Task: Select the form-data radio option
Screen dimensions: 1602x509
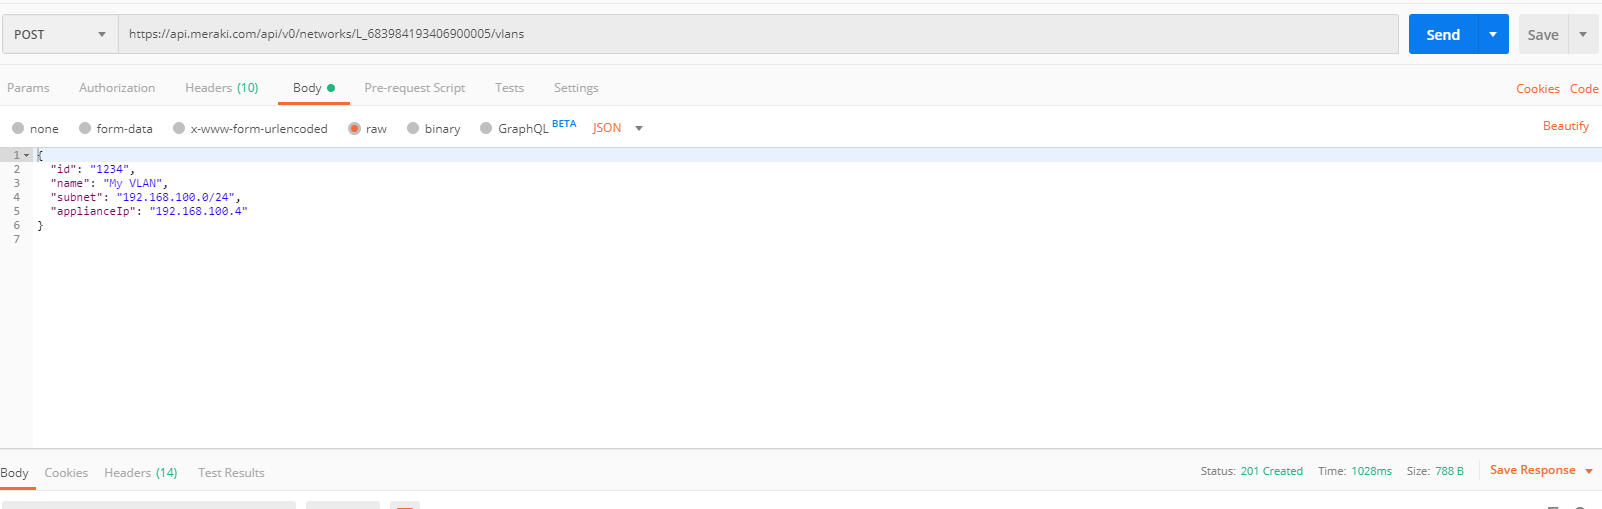Action: 116,128
